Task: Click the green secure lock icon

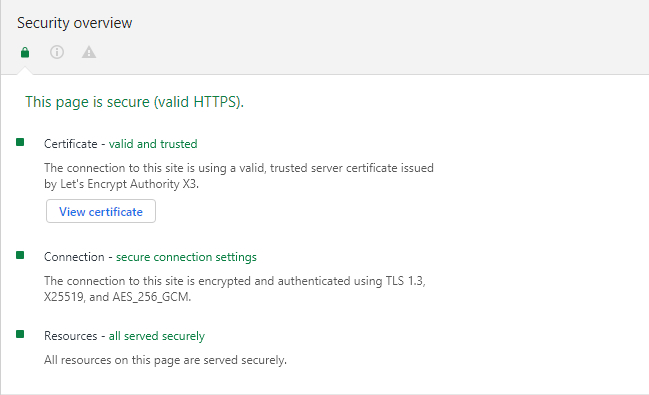Action: point(25,53)
